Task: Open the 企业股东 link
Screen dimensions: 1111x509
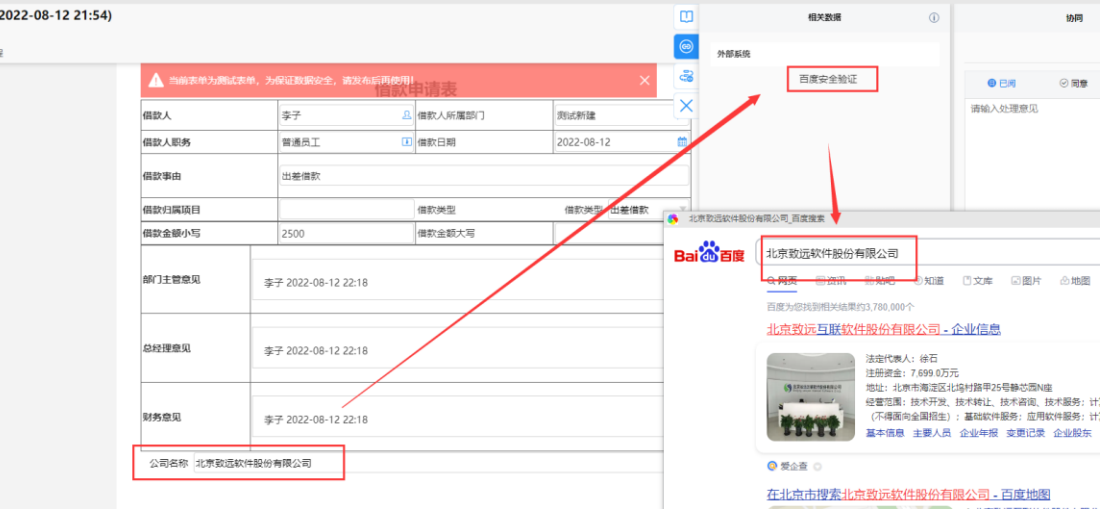Action: coord(1072,433)
